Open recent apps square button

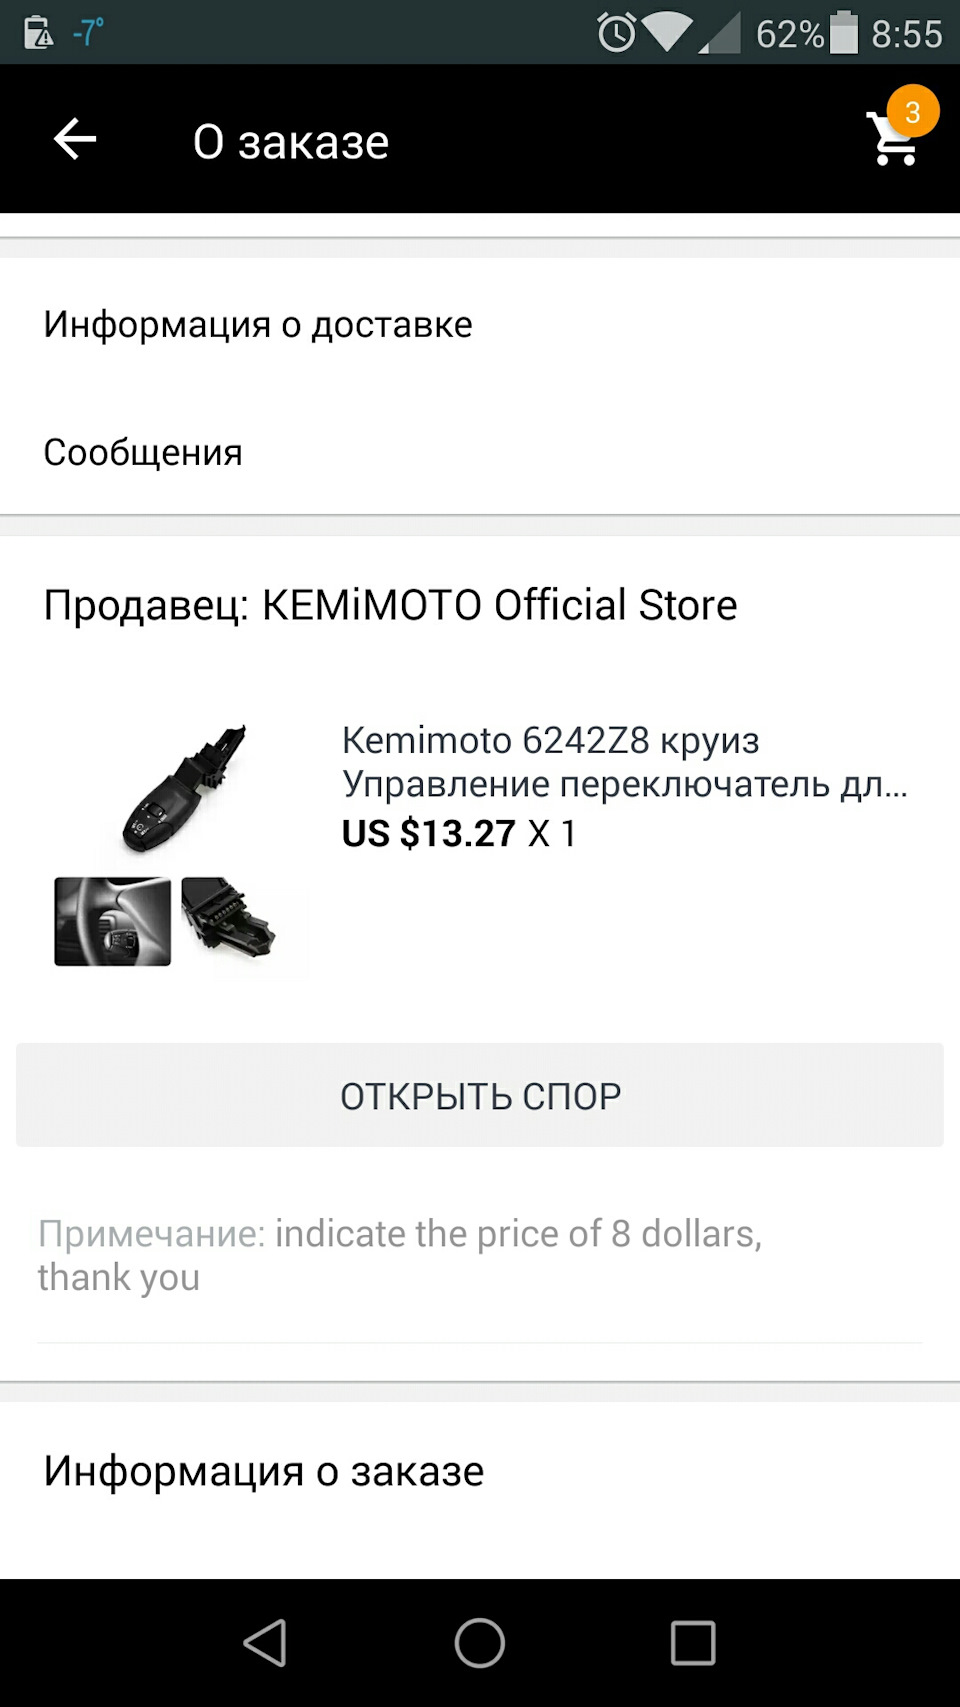tap(692, 1643)
